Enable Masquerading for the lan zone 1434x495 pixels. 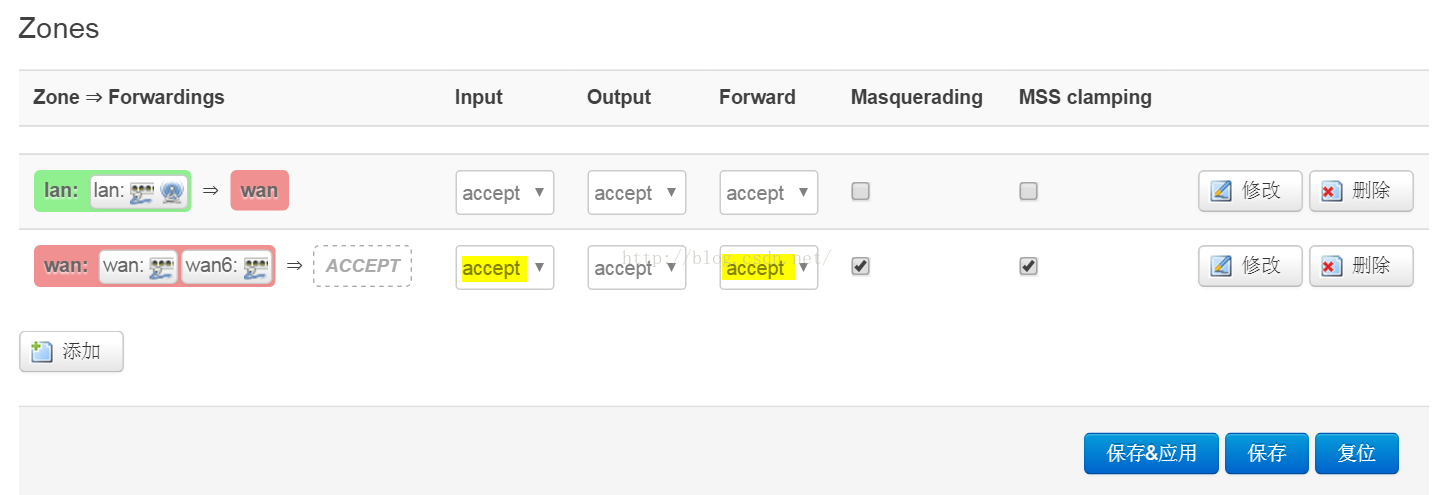click(860, 191)
